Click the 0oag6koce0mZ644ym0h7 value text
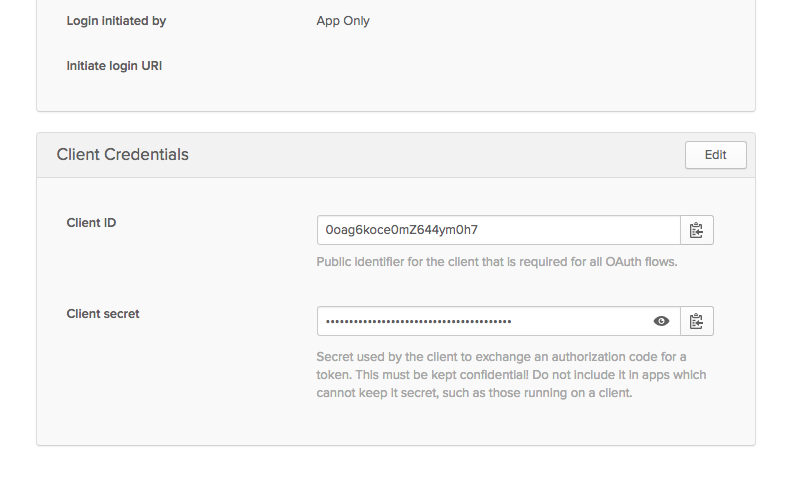The height and width of the screenshot is (485, 793). point(401,230)
